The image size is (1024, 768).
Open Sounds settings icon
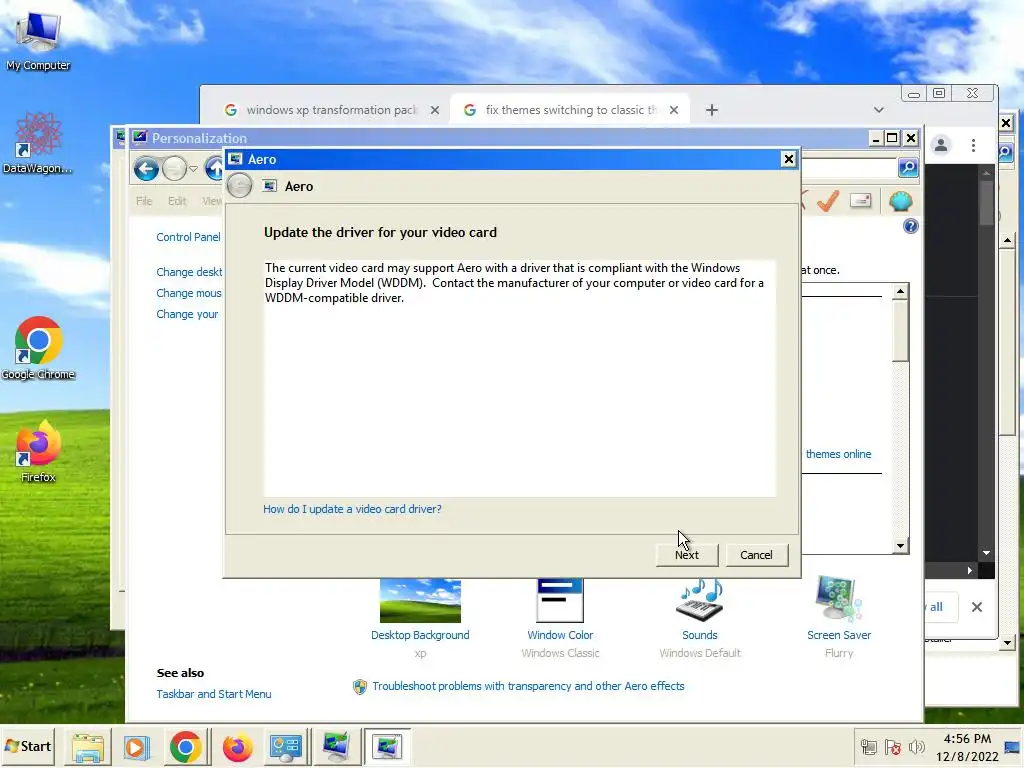point(699,600)
